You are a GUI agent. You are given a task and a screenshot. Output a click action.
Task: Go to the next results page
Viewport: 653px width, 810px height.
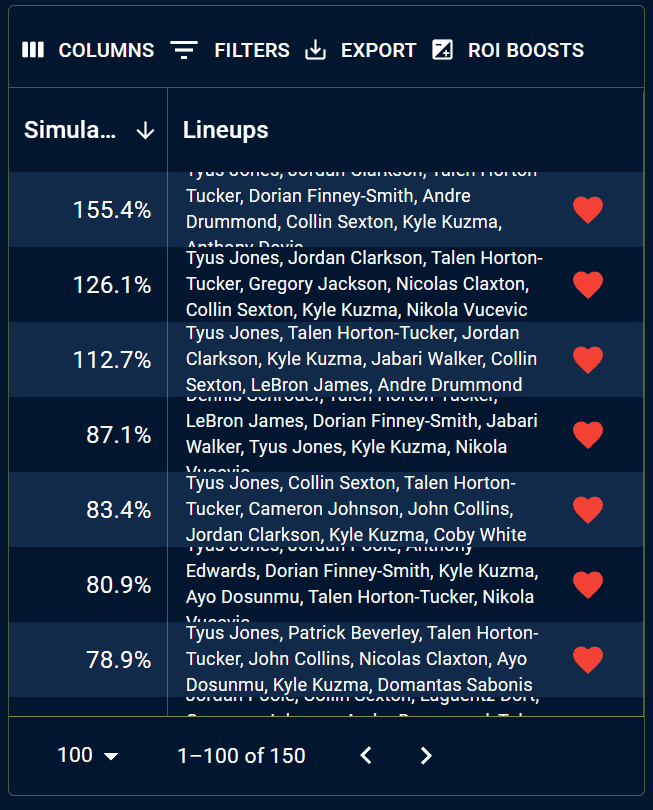point(426,755)
